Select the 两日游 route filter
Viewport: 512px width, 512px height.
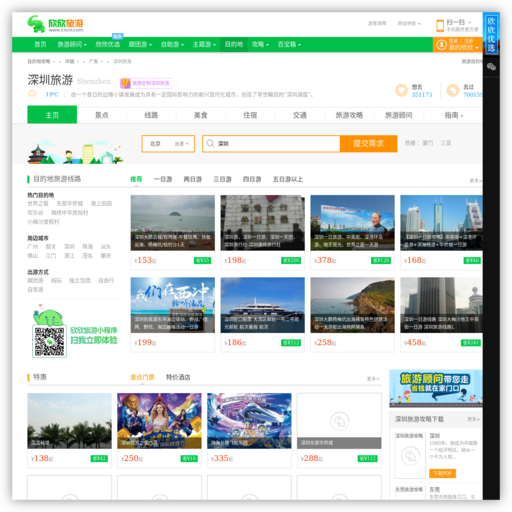click(x=193, y=179)
